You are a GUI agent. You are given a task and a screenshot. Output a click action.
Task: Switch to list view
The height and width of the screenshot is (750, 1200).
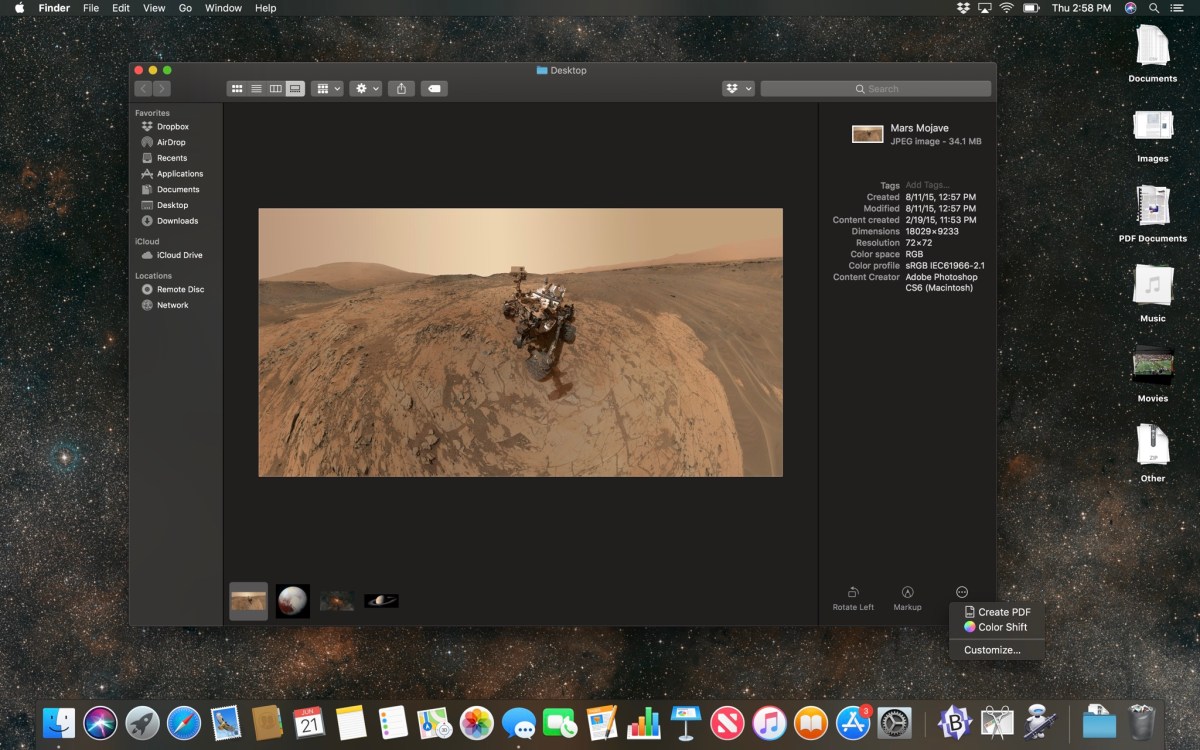click(256, 89)
